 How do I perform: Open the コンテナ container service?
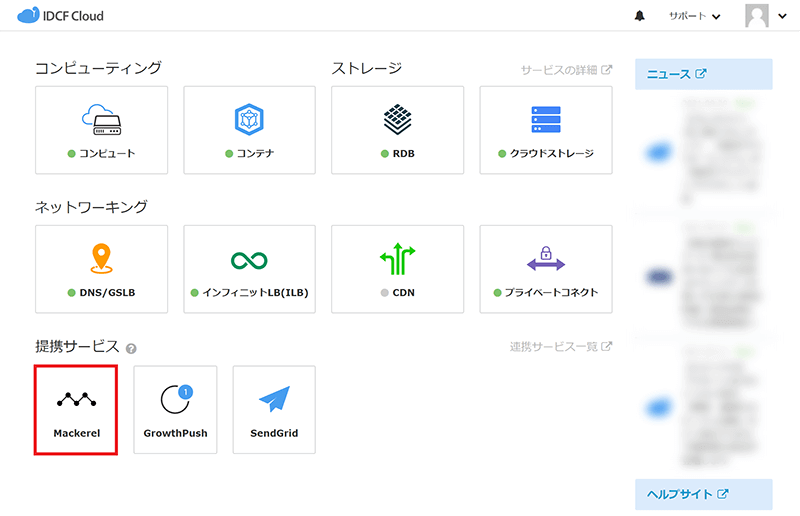tap(249, 130)
